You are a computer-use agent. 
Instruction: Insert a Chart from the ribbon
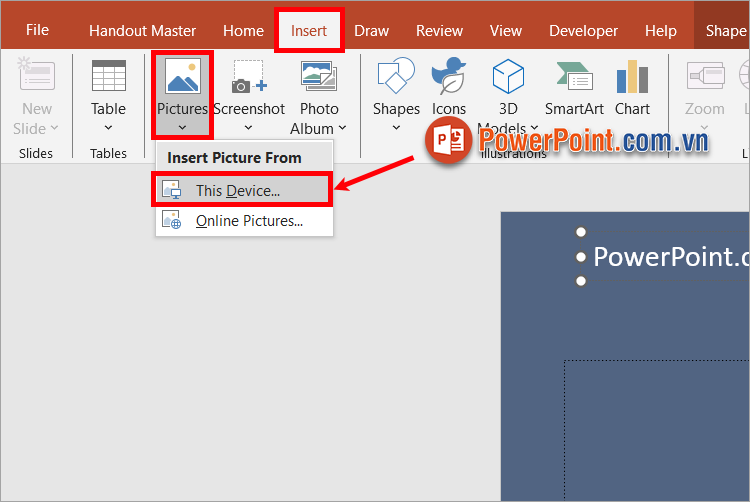tap(632, 78)
